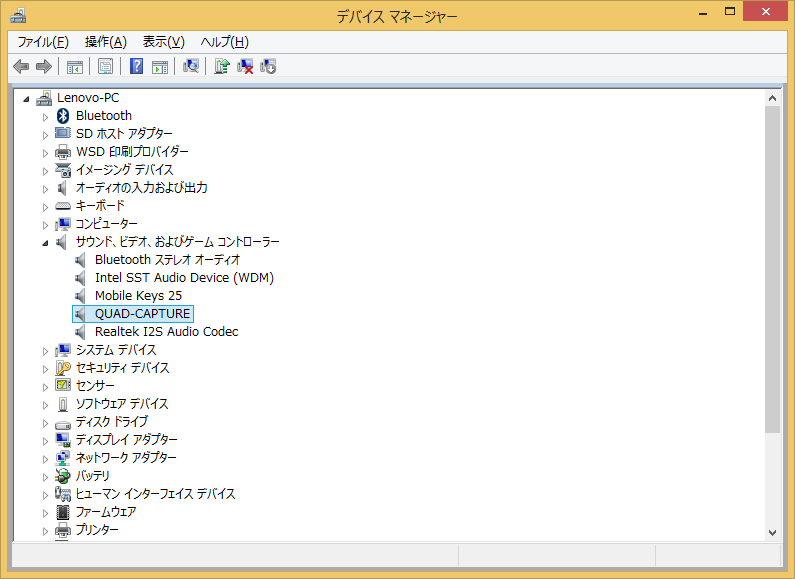Select Intel SST Audio Device (WDM)
This screenshot has width=795, height=579.
[184, 278]
